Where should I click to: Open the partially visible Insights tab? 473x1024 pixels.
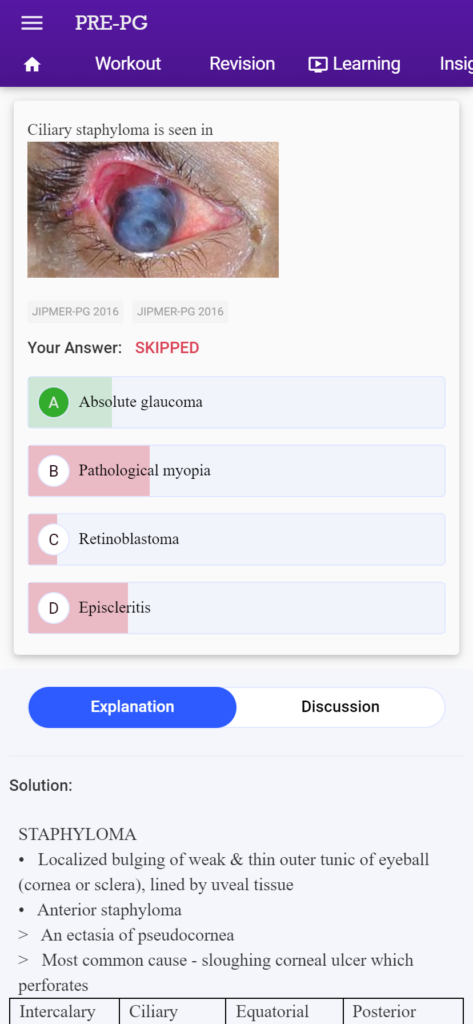456,64
